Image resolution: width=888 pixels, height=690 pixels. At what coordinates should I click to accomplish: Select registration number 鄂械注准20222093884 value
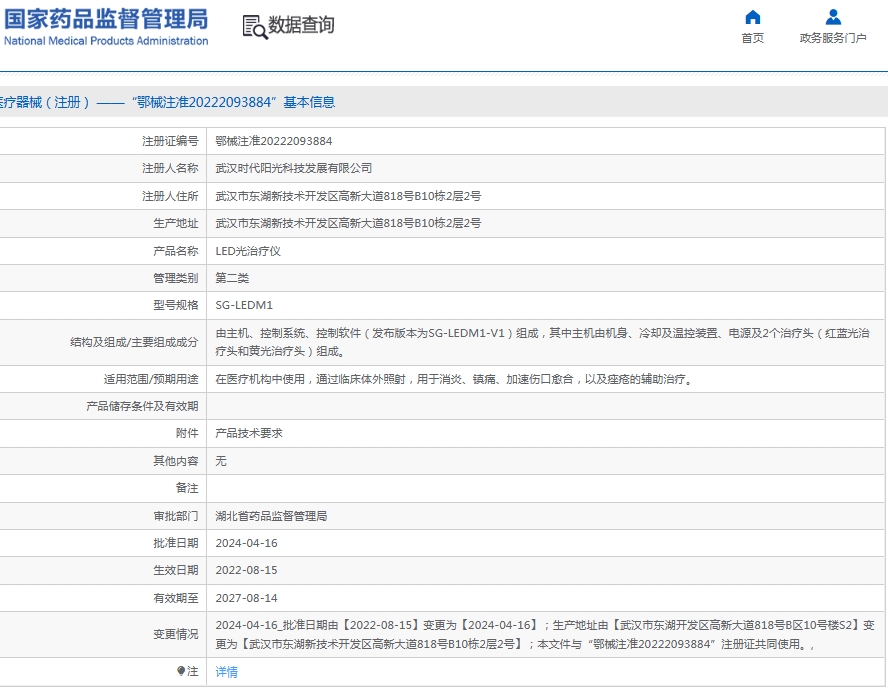tap(274, 141)
